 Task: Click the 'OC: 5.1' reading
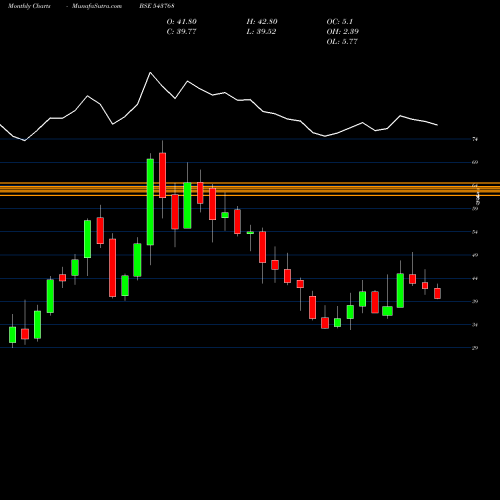[340, 22]
